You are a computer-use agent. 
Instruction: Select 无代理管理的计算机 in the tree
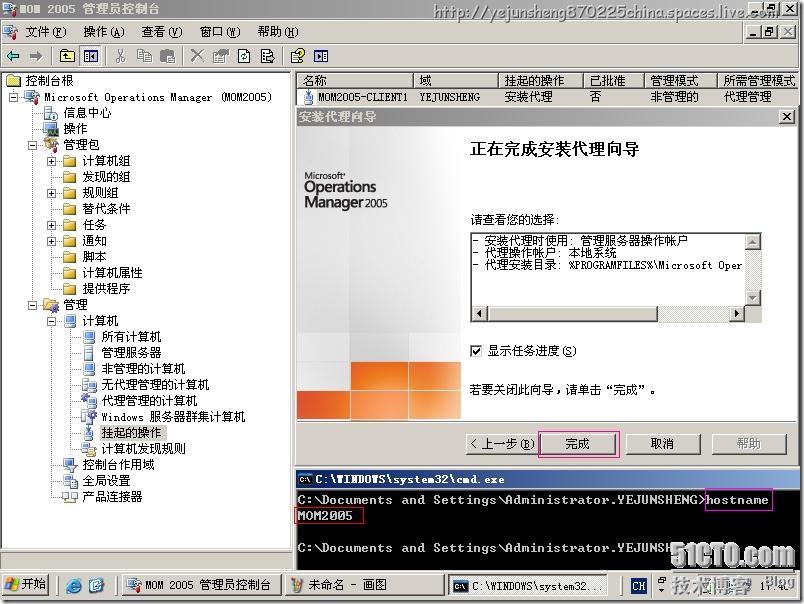point(155,385)
